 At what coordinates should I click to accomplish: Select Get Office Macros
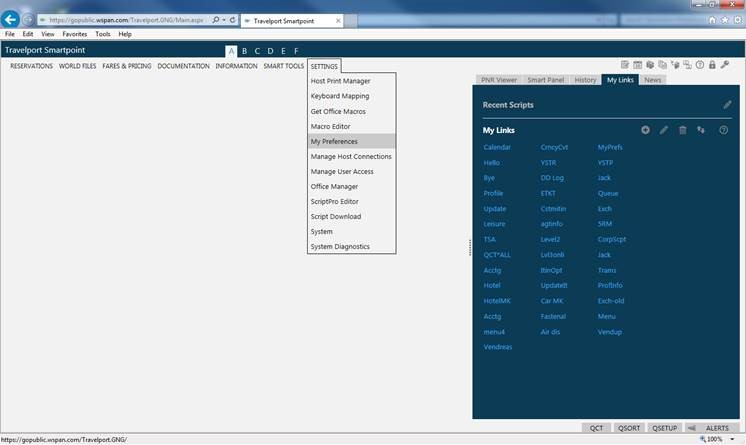(x=351, y=111)
